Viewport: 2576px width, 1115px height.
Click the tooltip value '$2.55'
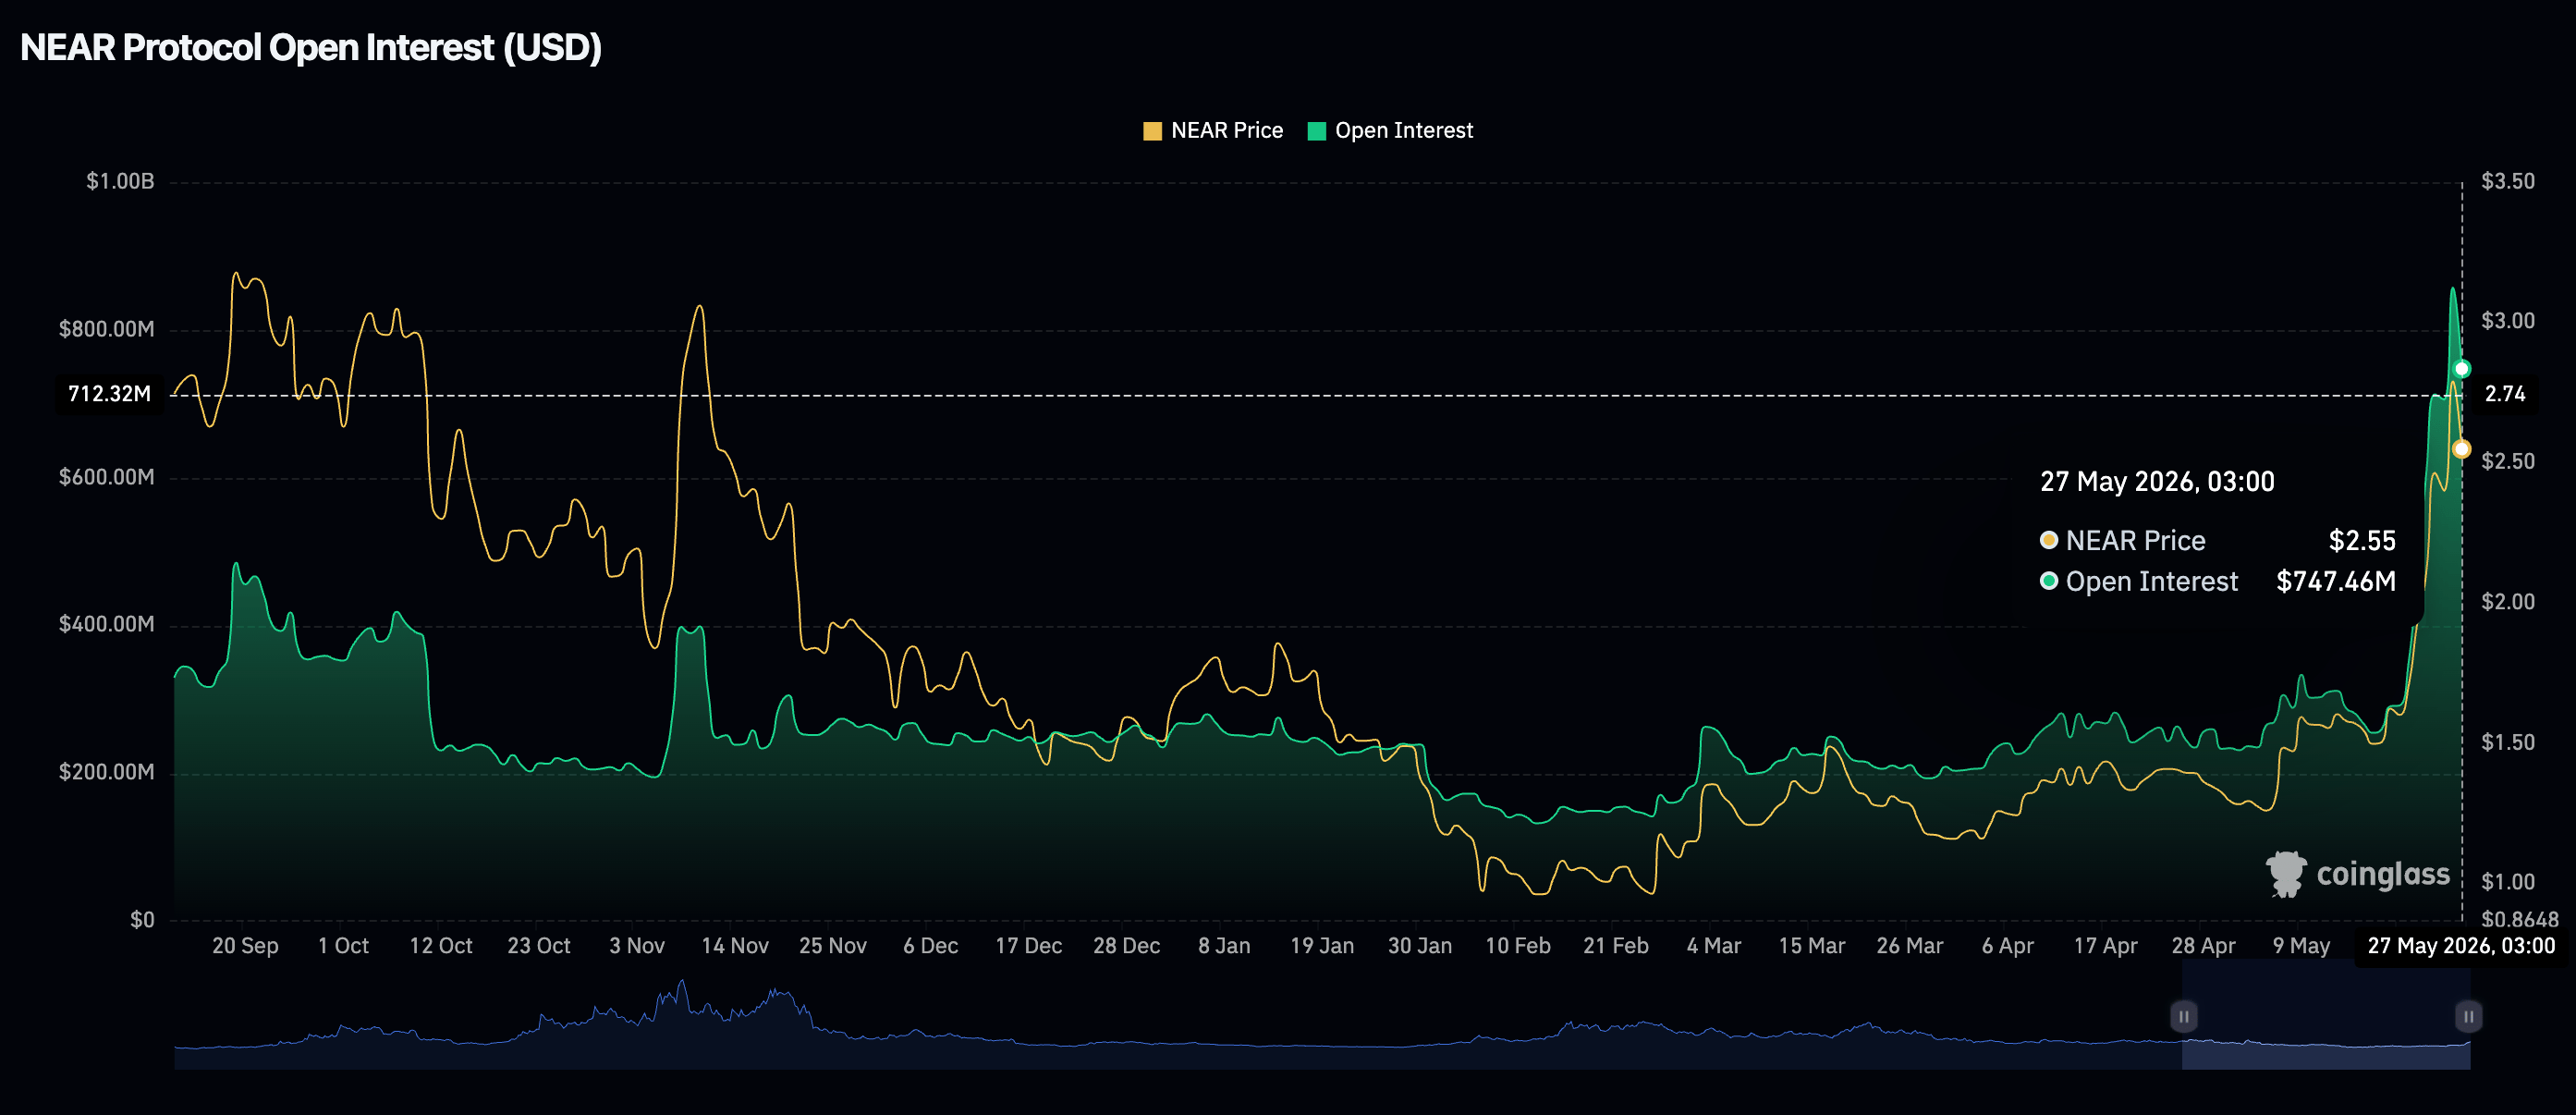pyautogui.click(x=2362, y=541)
